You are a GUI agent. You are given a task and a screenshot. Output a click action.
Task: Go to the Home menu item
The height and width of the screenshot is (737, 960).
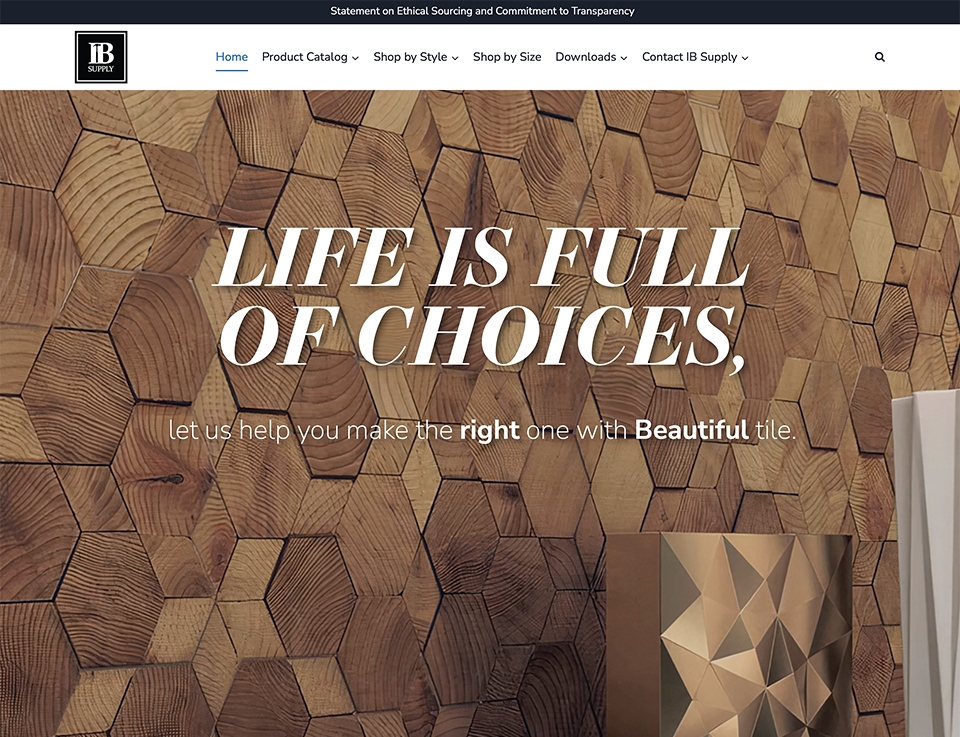point(231,57)
